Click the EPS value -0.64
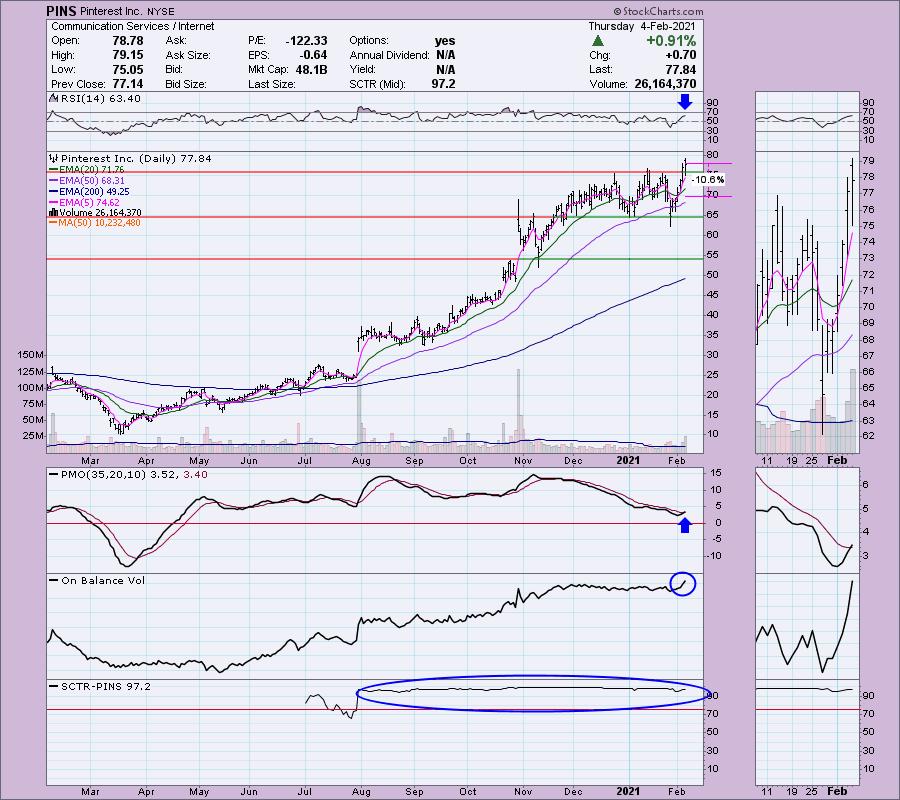 [x=313, y=55]
